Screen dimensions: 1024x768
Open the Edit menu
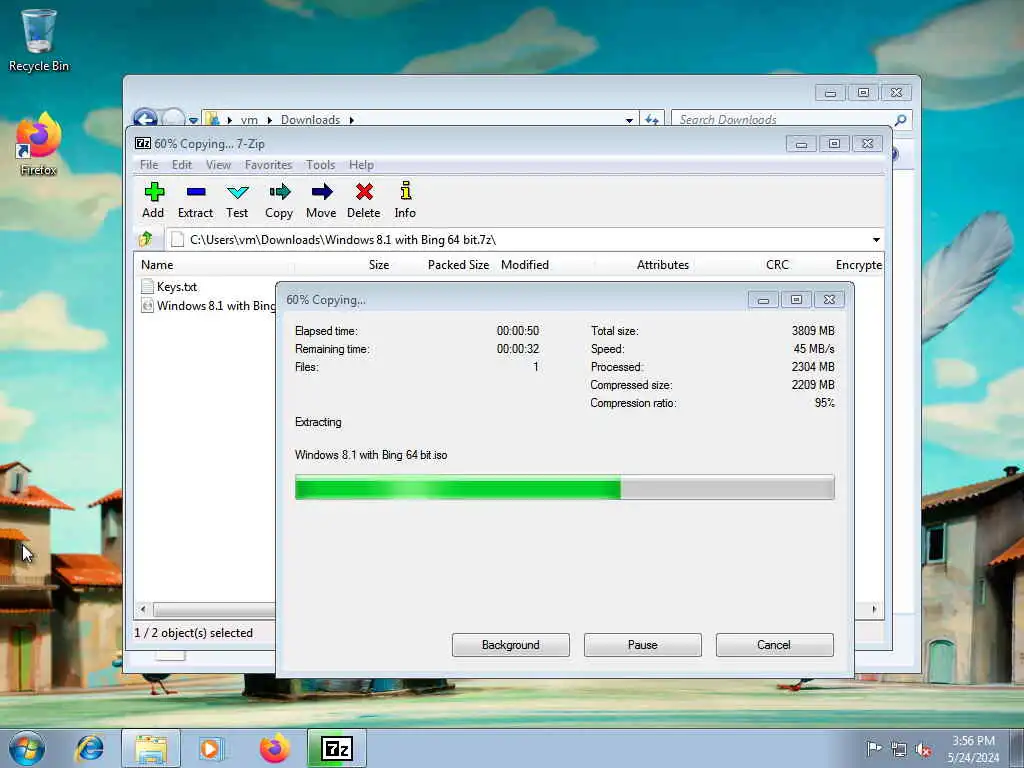[x=182, y=165]
